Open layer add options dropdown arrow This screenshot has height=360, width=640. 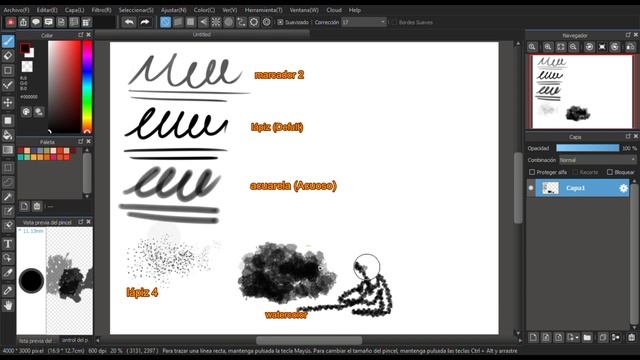[577, 337]
